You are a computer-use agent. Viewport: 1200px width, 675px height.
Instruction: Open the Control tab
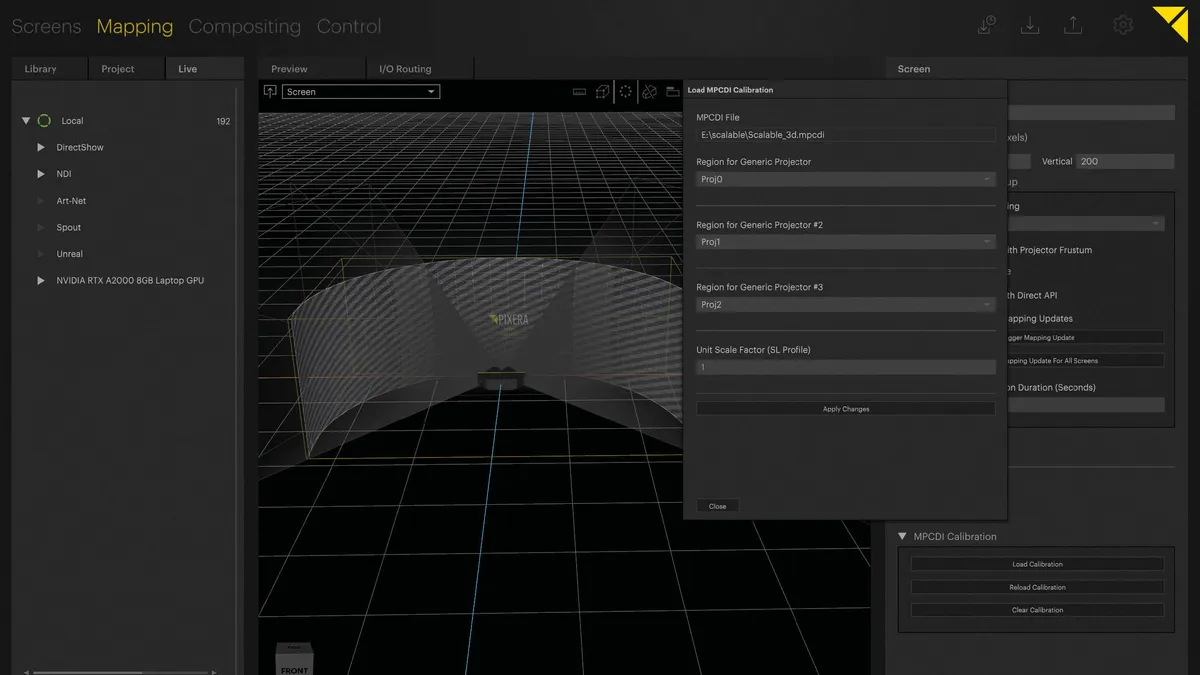coord(349,26)
